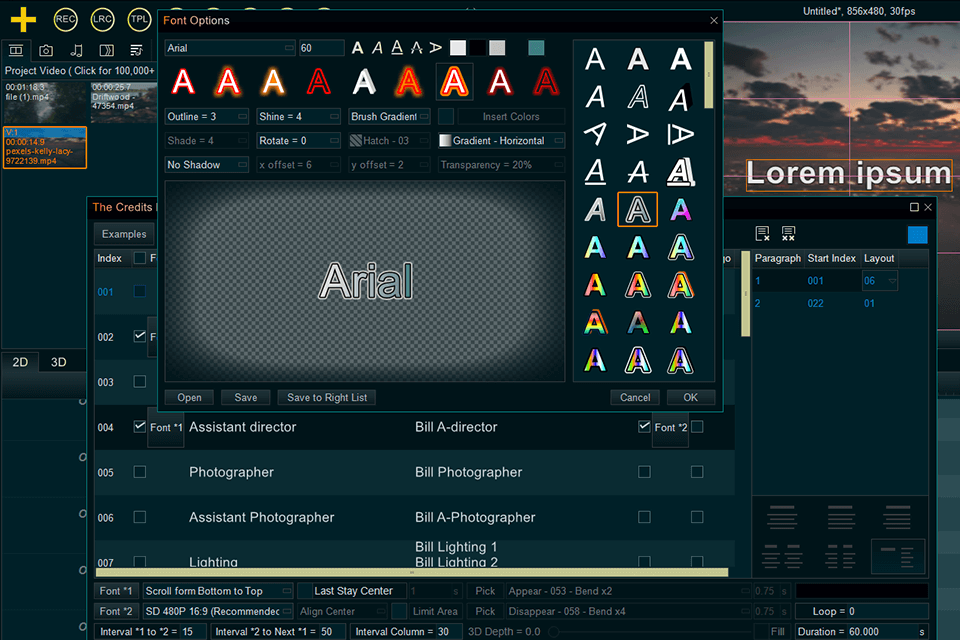The height and width of the screenshot is (640, 960).
Task: Open the Brush Gradient dropdown
Action: pos(389,116)
